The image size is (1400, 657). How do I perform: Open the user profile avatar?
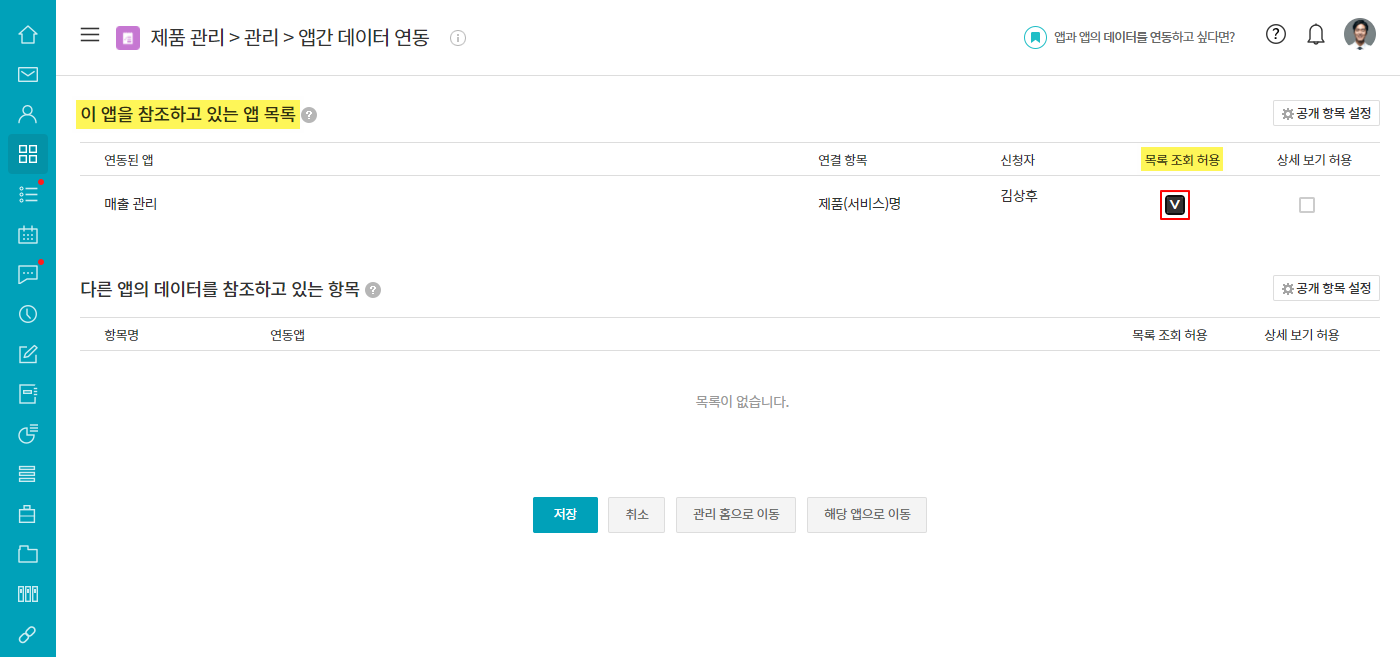coord(1359,35)
